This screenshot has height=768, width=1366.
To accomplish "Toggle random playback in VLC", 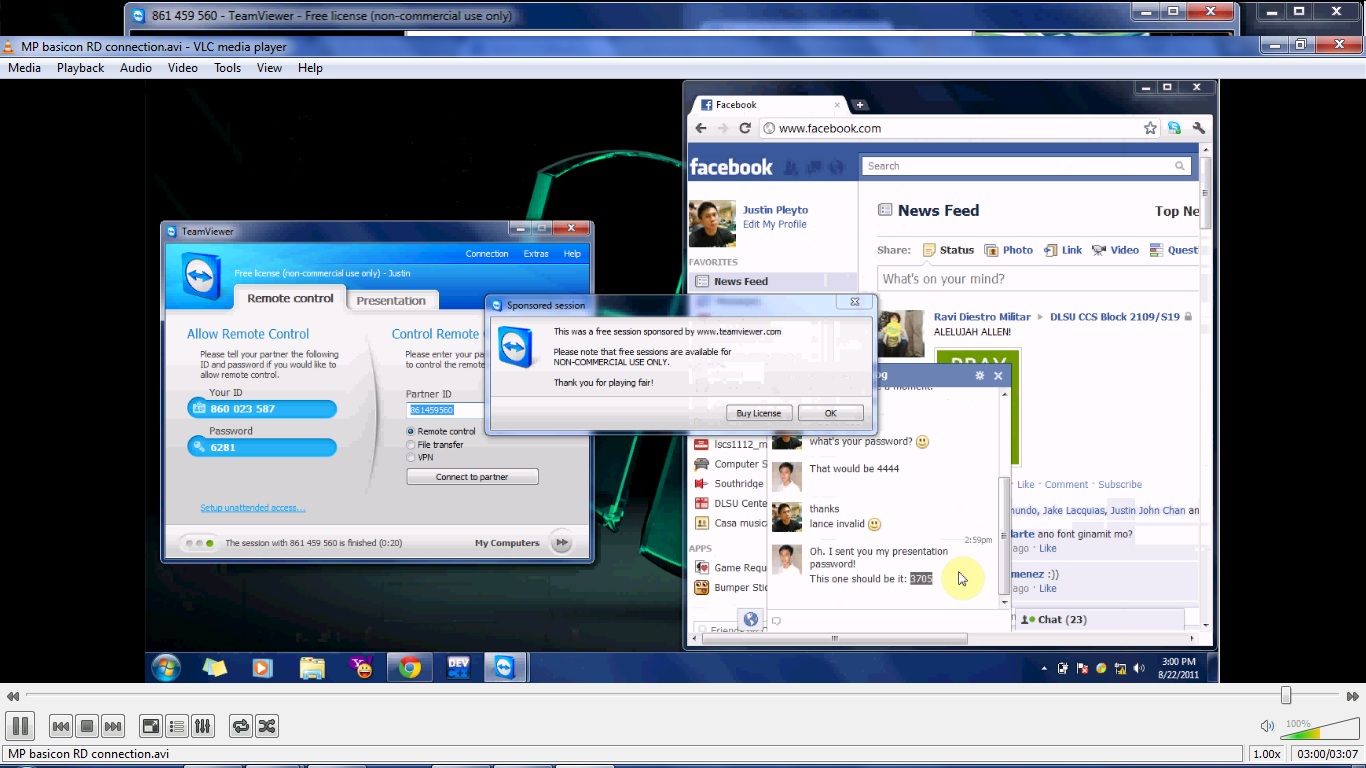I will click(x=266, y=726).
